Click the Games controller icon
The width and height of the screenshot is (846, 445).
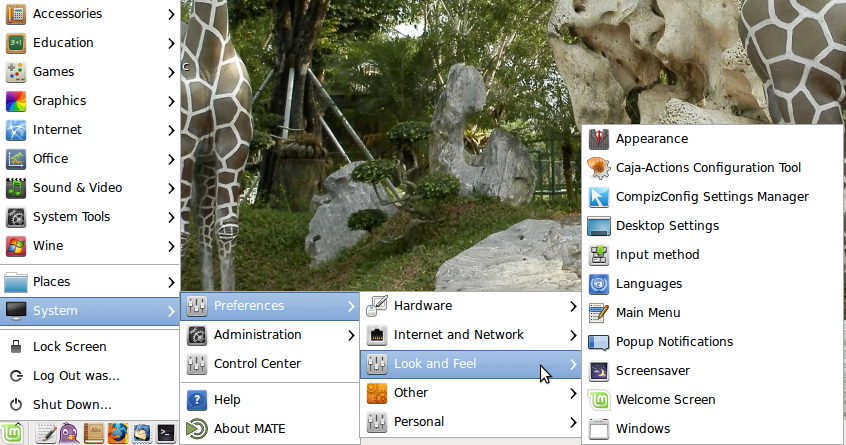coord(16,72)
